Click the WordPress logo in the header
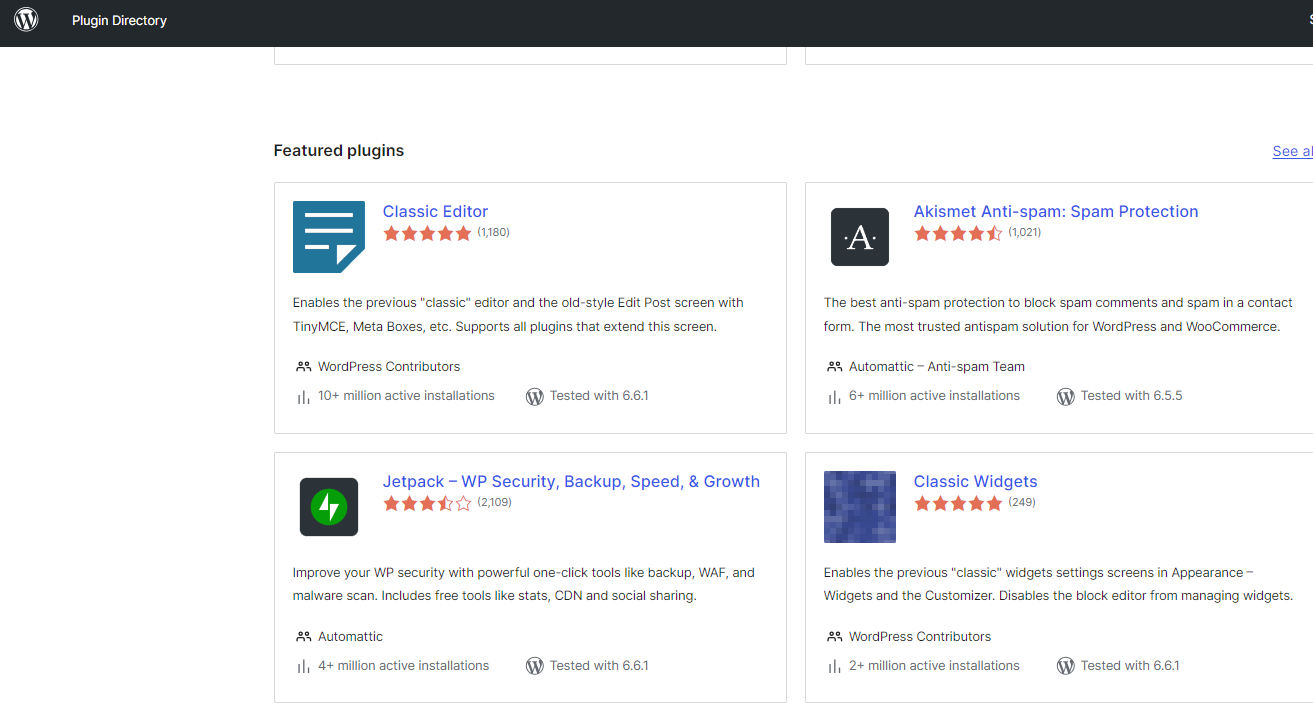Screen dimensions: 1313x716 (x=25, y=20)
